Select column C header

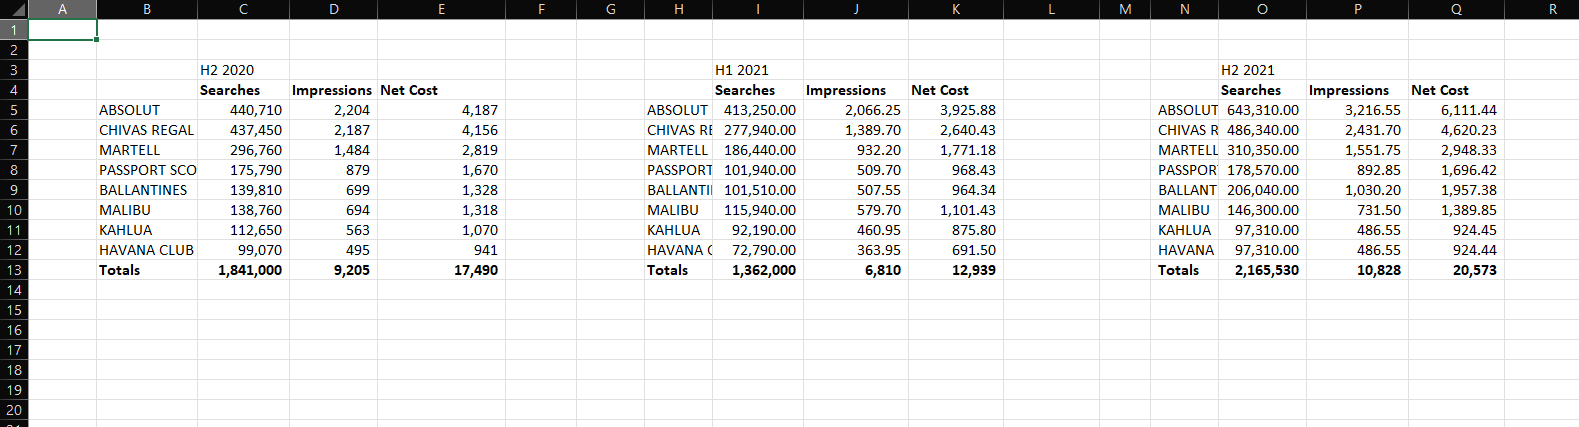tap(243, 9)
